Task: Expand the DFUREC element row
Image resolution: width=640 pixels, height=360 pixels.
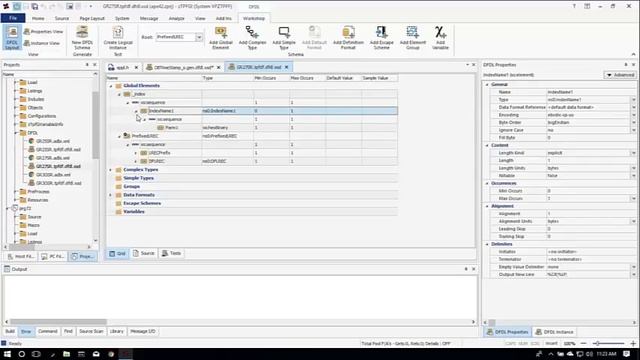Action: click(136, 162)
